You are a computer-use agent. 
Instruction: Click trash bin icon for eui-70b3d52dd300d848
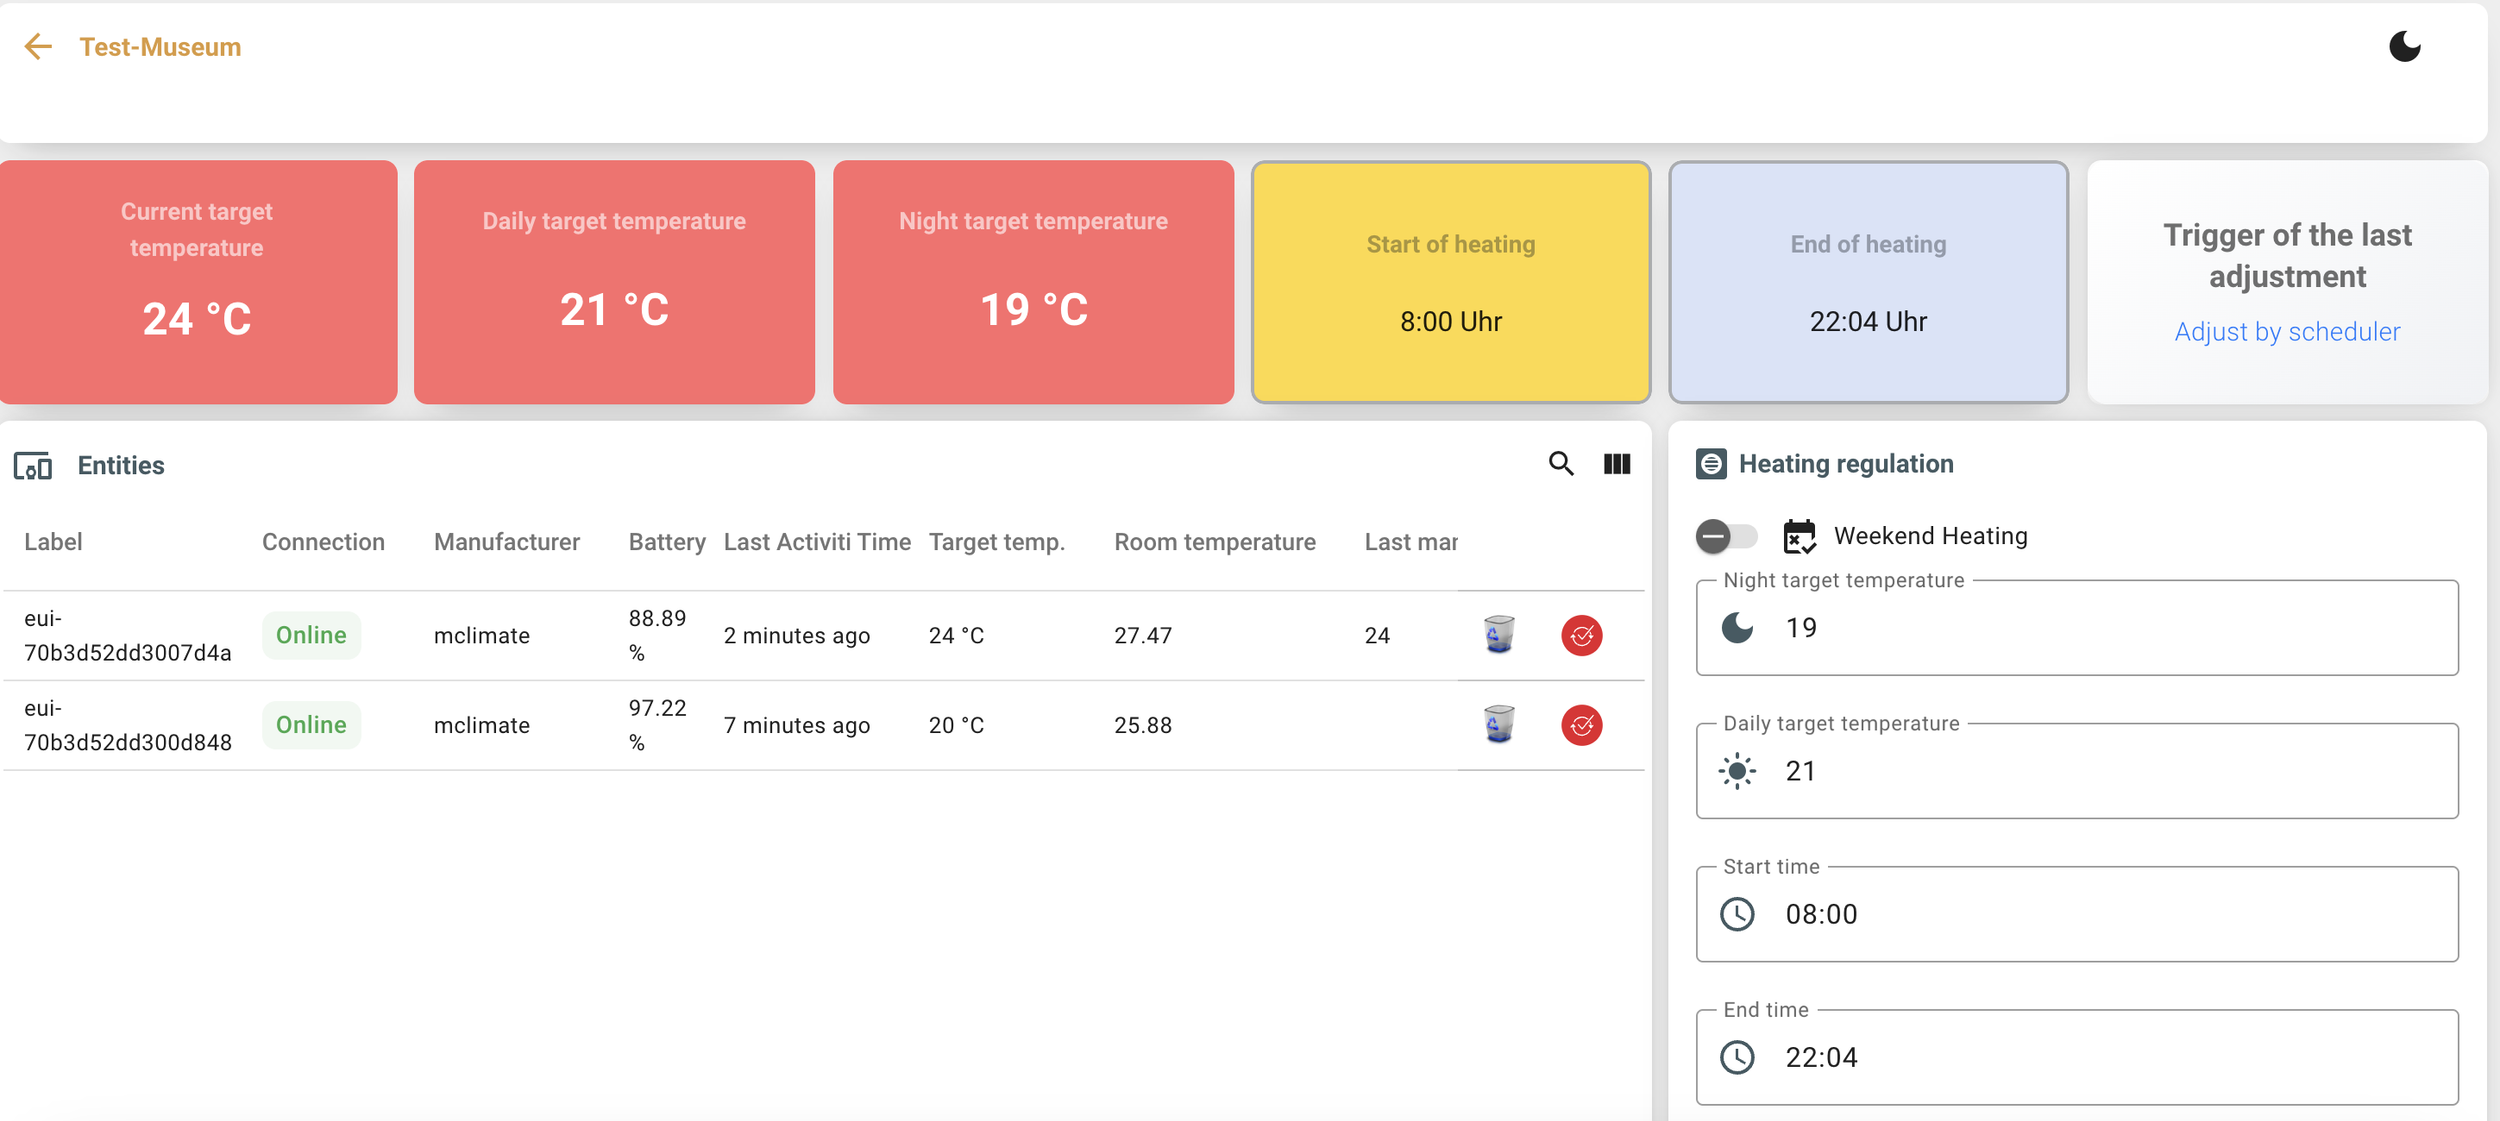point(1498,725)
